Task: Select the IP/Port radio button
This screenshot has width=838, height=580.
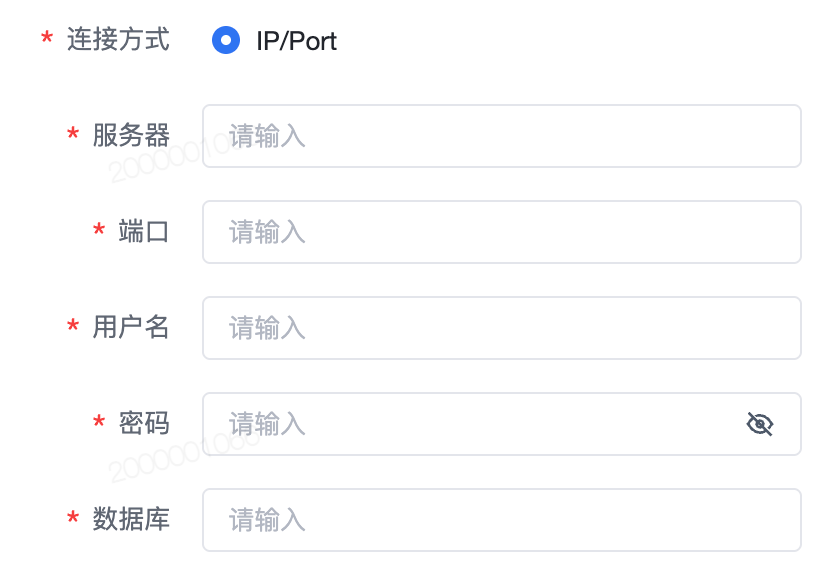Action: (226, 40)
